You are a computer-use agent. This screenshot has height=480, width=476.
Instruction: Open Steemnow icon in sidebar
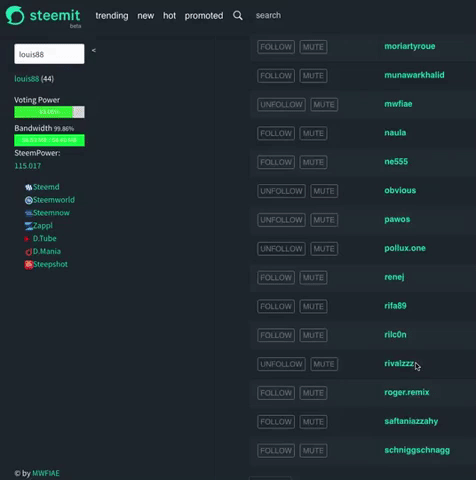[29, 213]
